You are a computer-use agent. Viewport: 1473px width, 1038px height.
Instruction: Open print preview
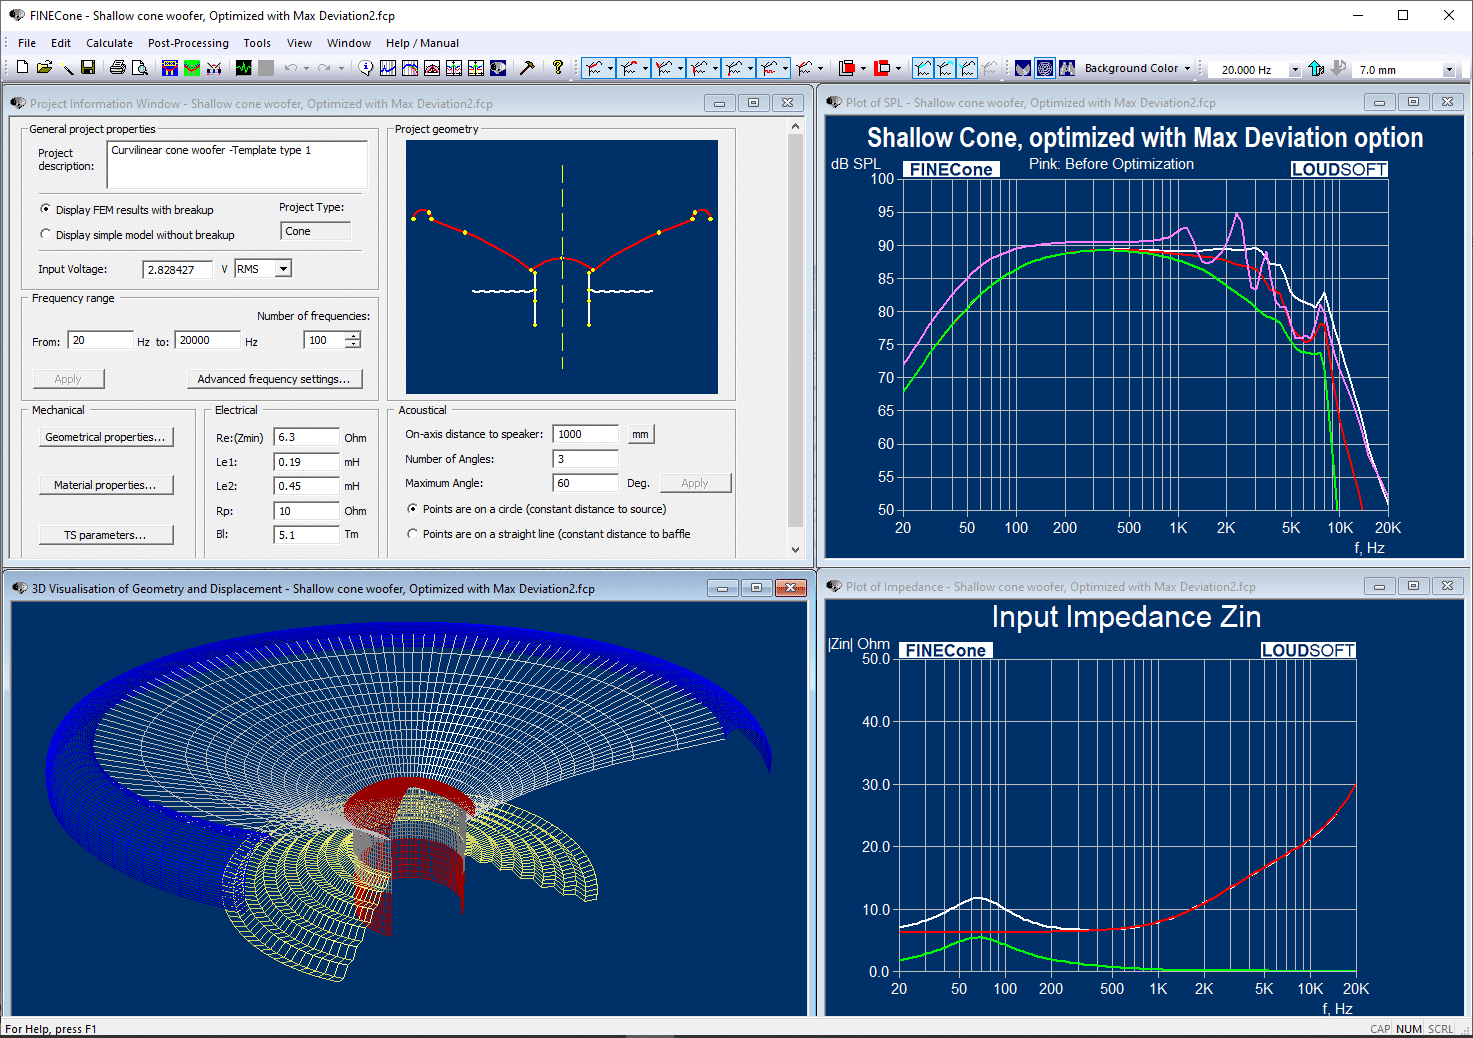pyautogui.click(x=141, y=67)
